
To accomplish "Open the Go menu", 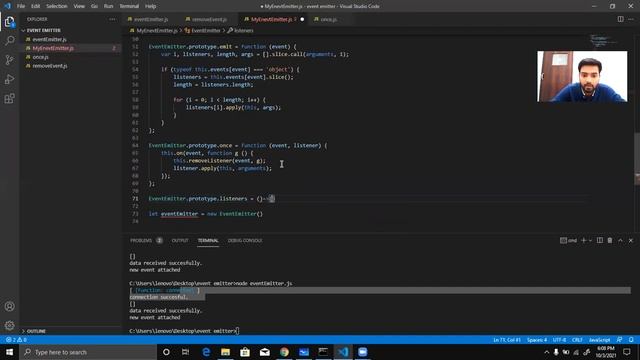I will tap(94, 6).
